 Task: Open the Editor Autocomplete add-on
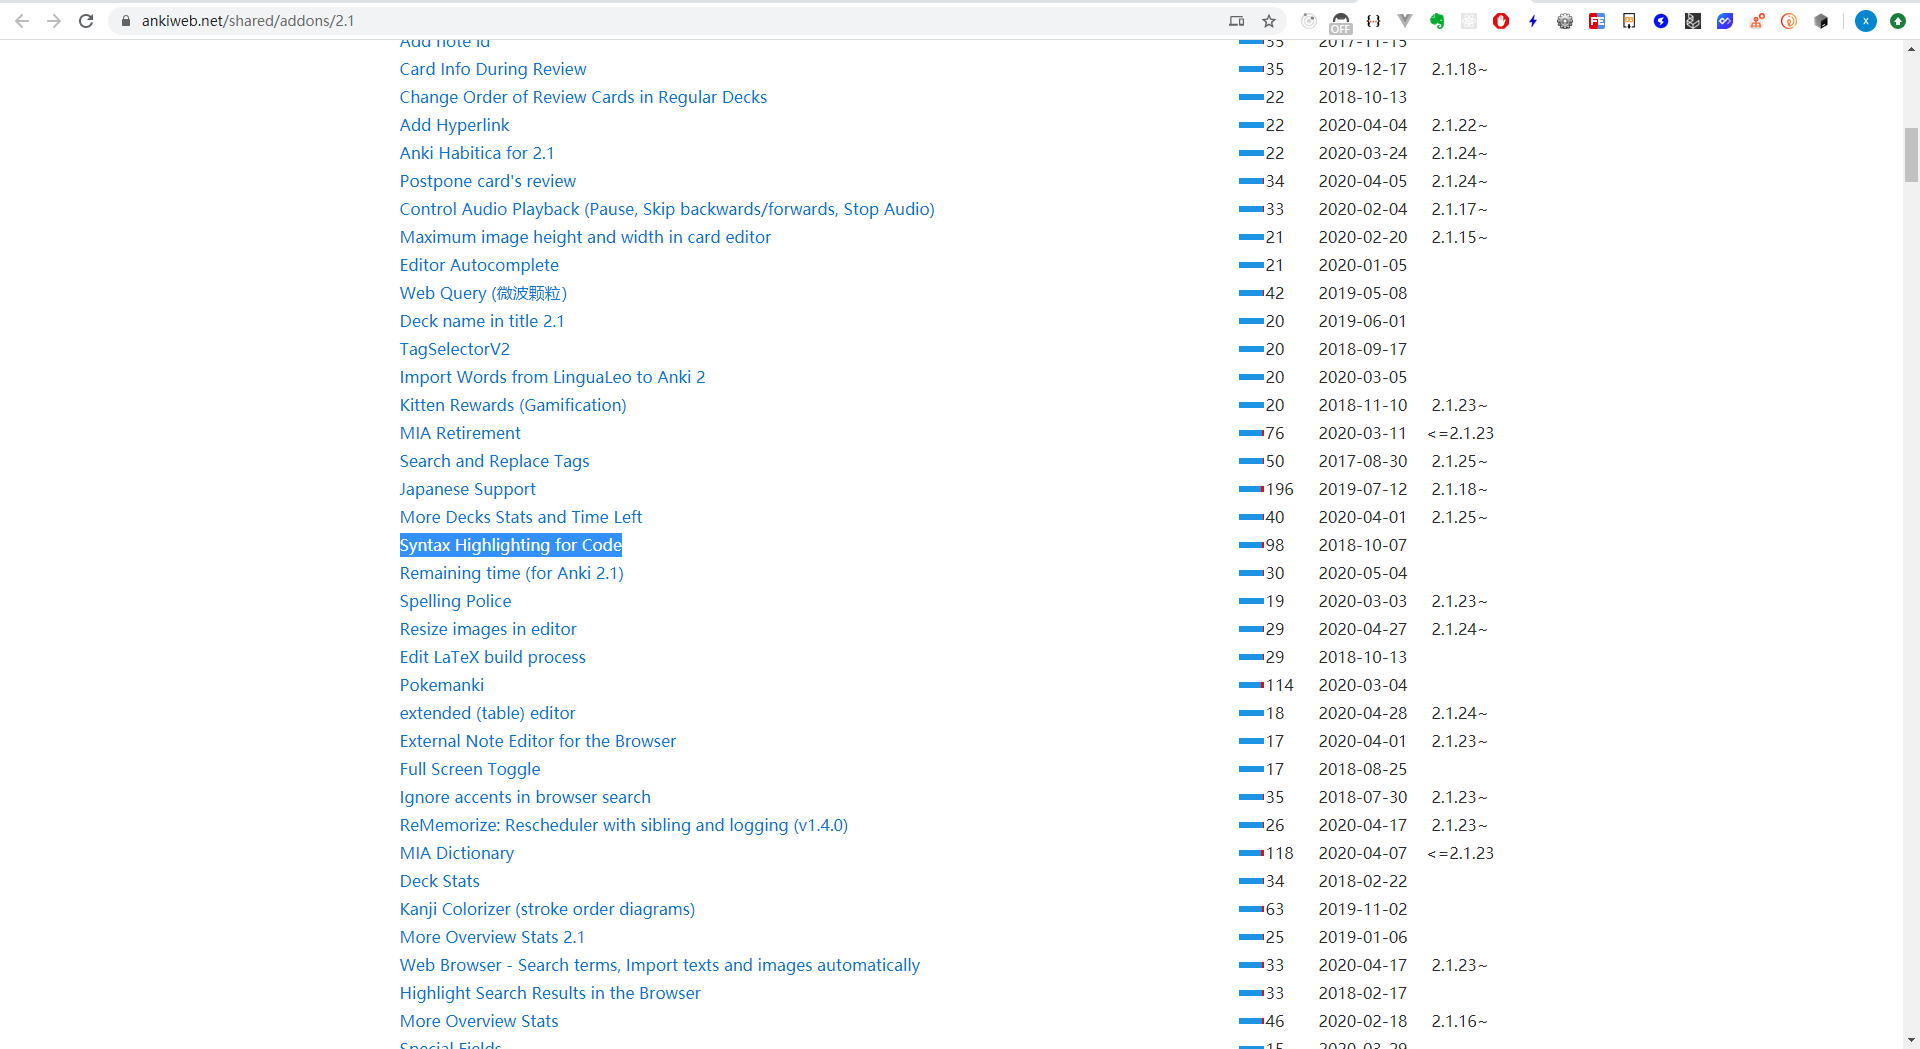479,265
